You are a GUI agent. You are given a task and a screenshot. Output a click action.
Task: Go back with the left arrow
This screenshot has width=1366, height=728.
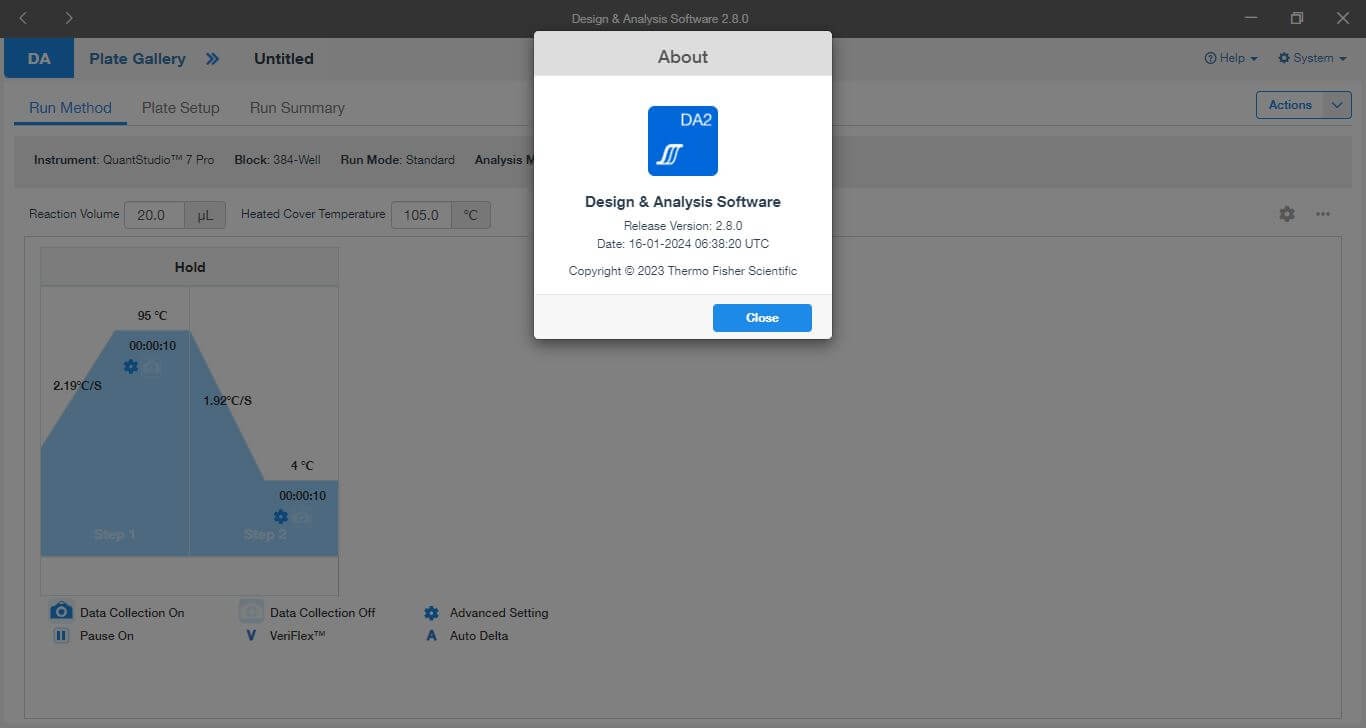[24, 18]
